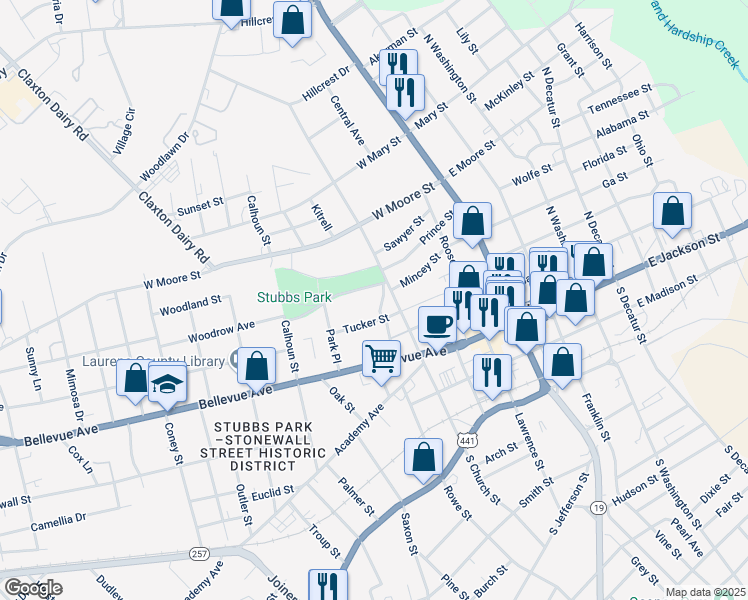Viewport: 748px width, 600px height.
Task: Click the Laurens County Library pin icon
Action: pyautogui.click(x=233, y=360)
